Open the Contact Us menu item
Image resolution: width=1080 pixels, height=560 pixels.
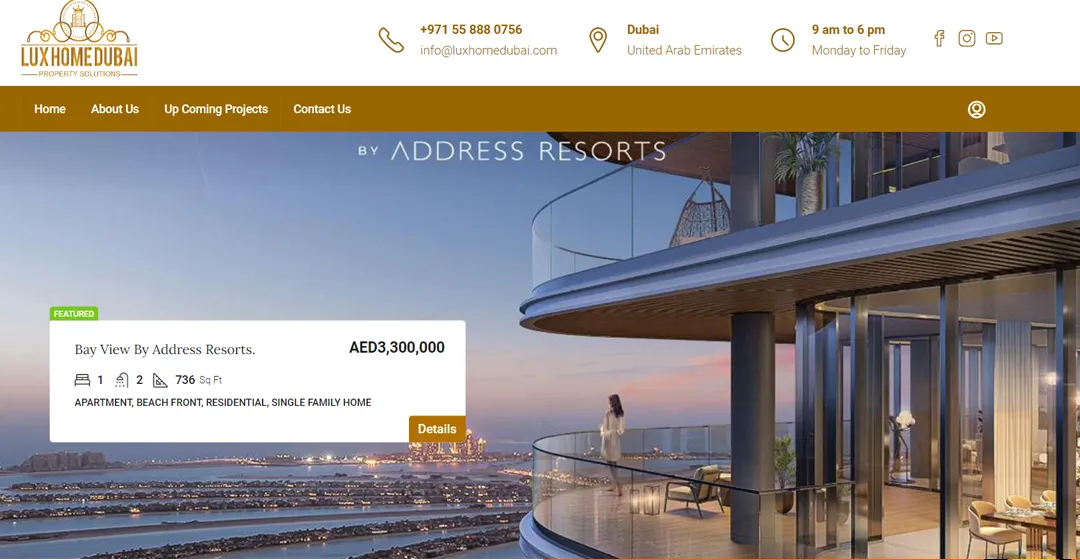click(x=322, y=109)
